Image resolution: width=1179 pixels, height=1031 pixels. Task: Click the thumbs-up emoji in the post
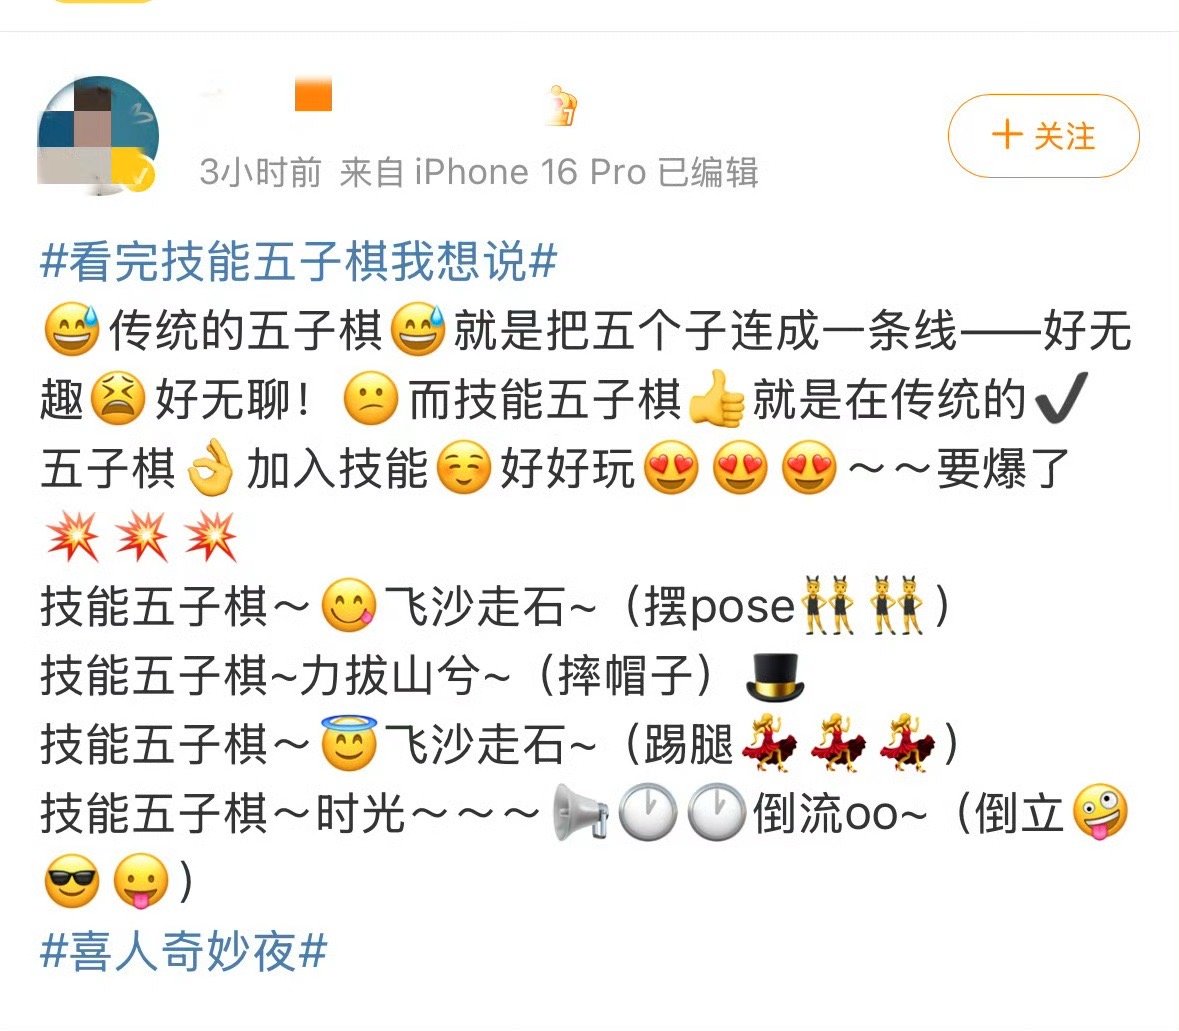716,399
